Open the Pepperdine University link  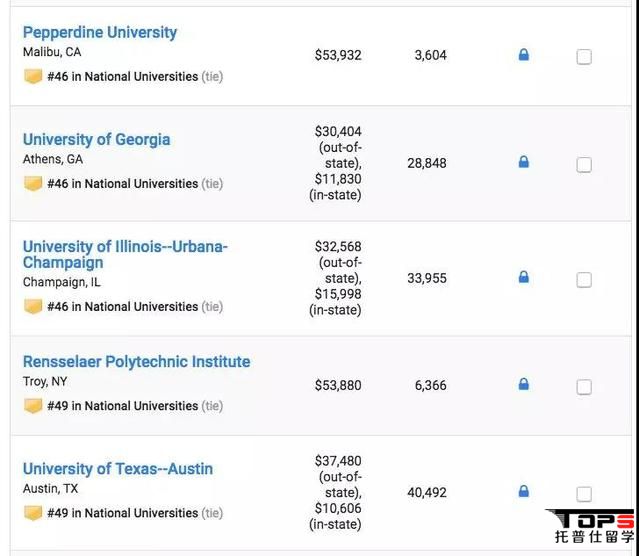pos(100,32)
